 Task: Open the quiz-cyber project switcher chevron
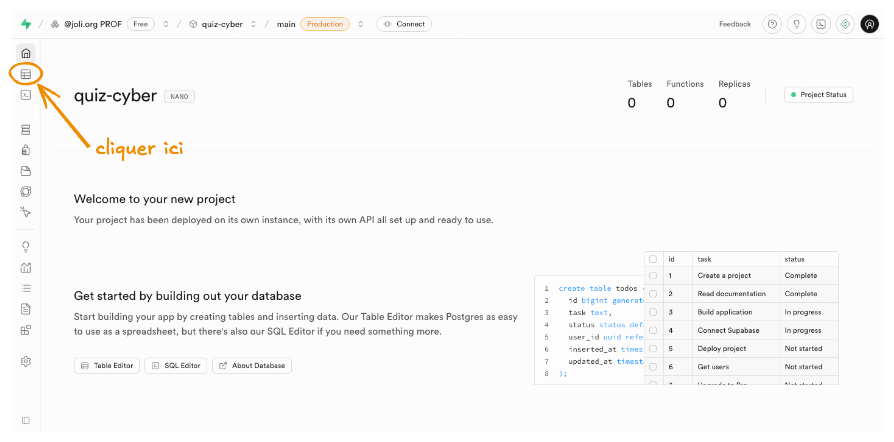[x=253, y=24]
